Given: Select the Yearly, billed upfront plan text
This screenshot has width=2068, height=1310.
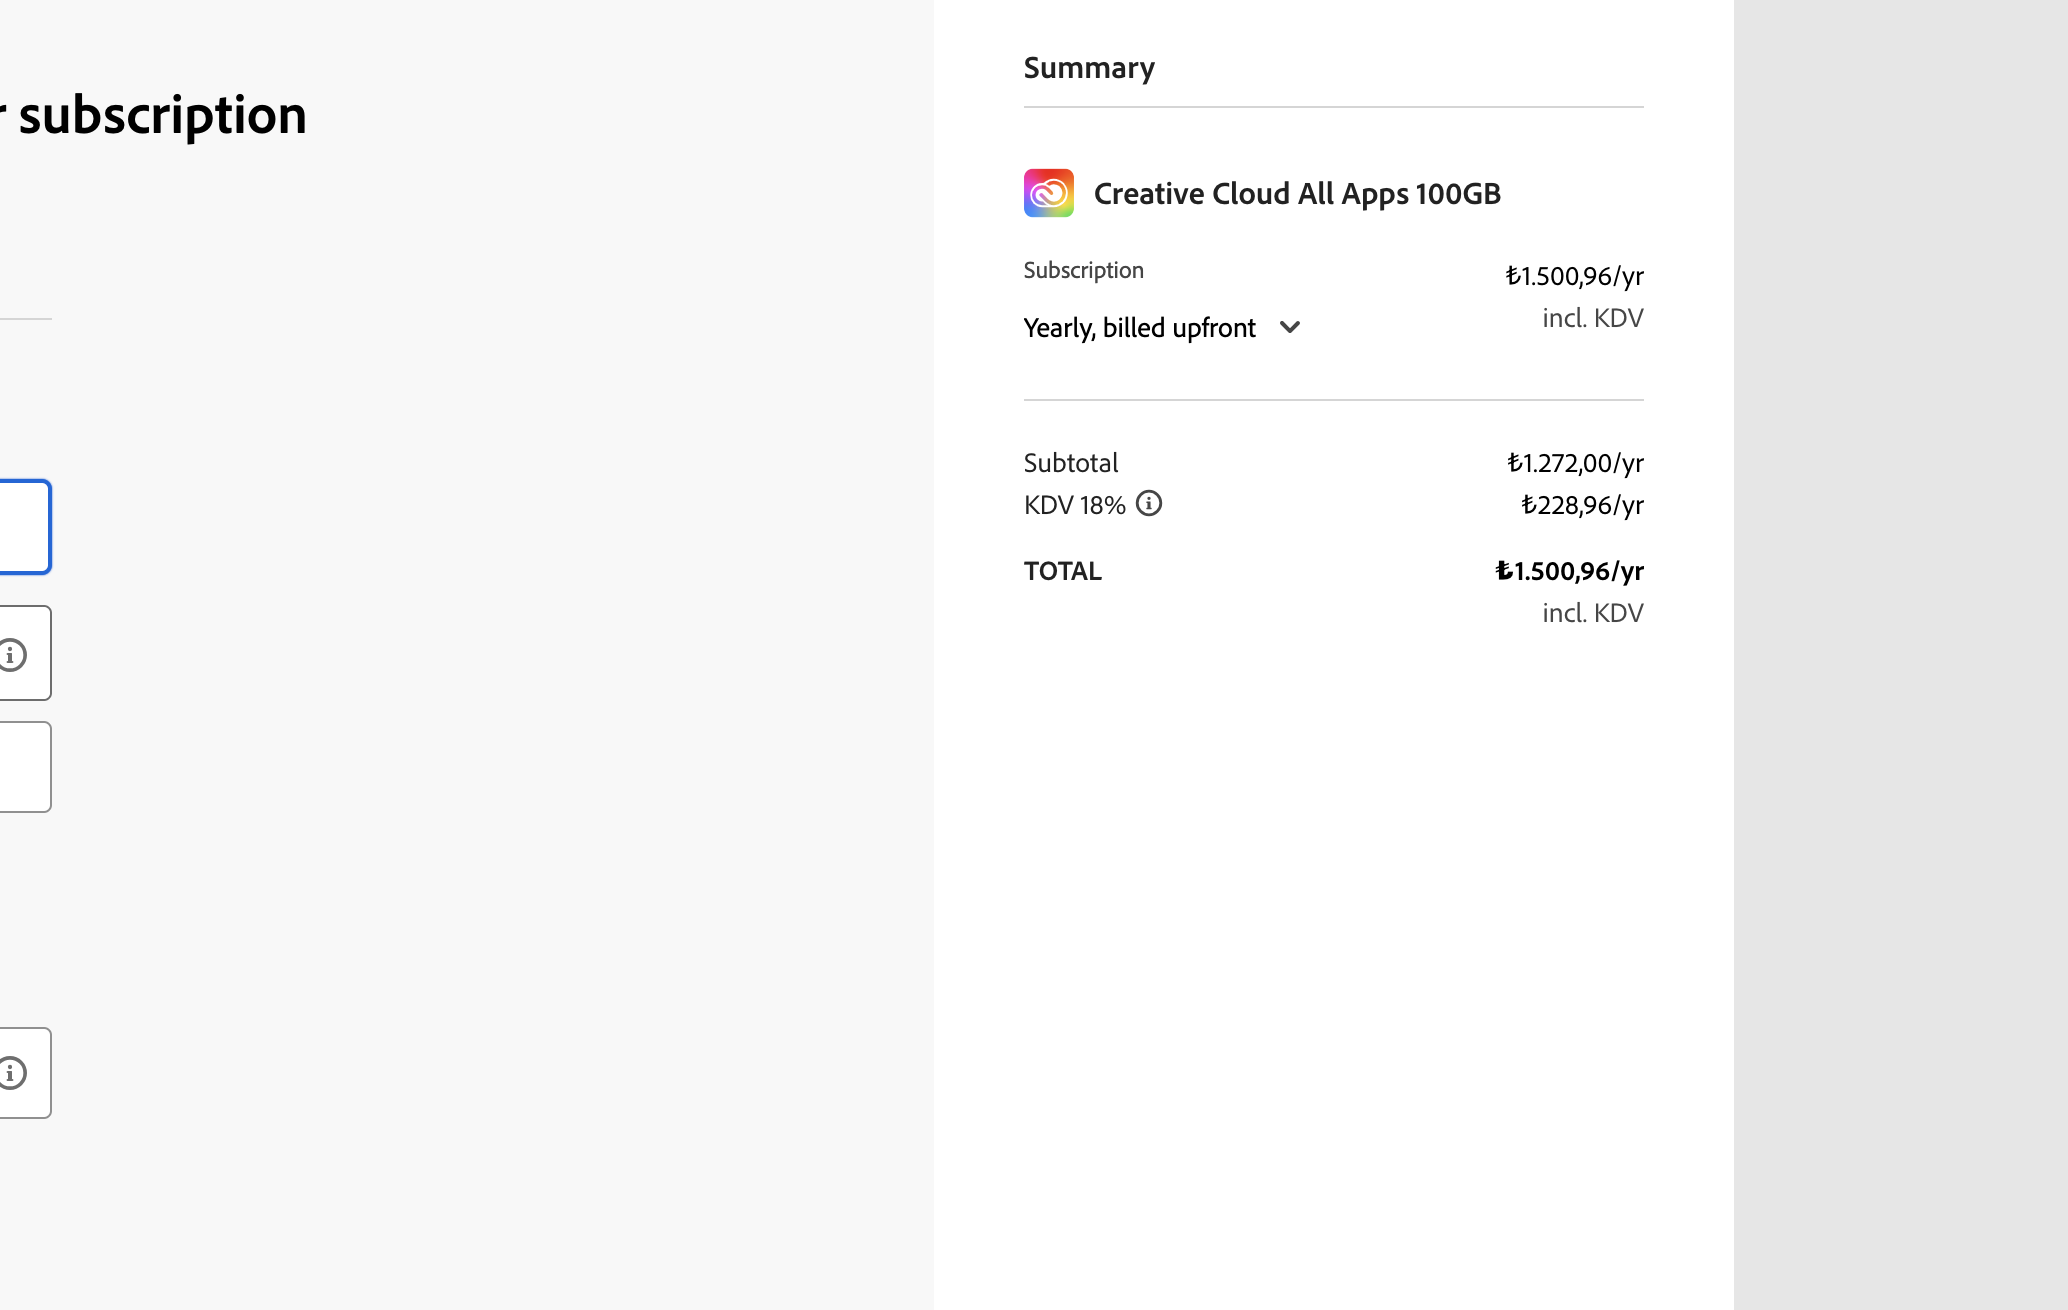Looking at the screenshot, I should (1139, 328).
